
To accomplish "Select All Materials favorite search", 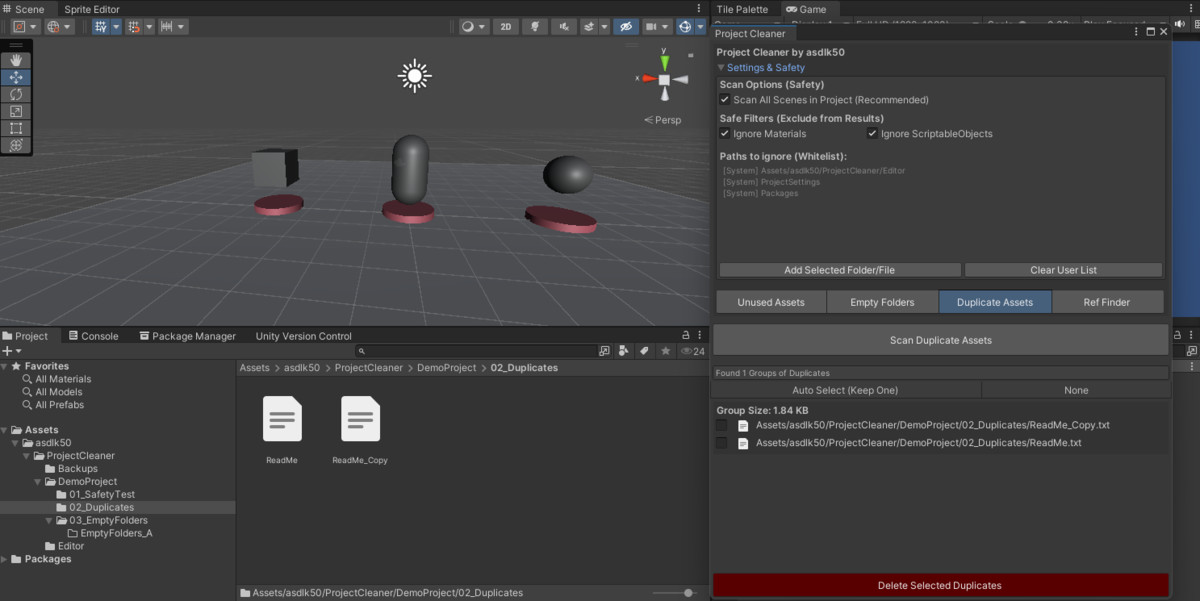I will 63,379.
